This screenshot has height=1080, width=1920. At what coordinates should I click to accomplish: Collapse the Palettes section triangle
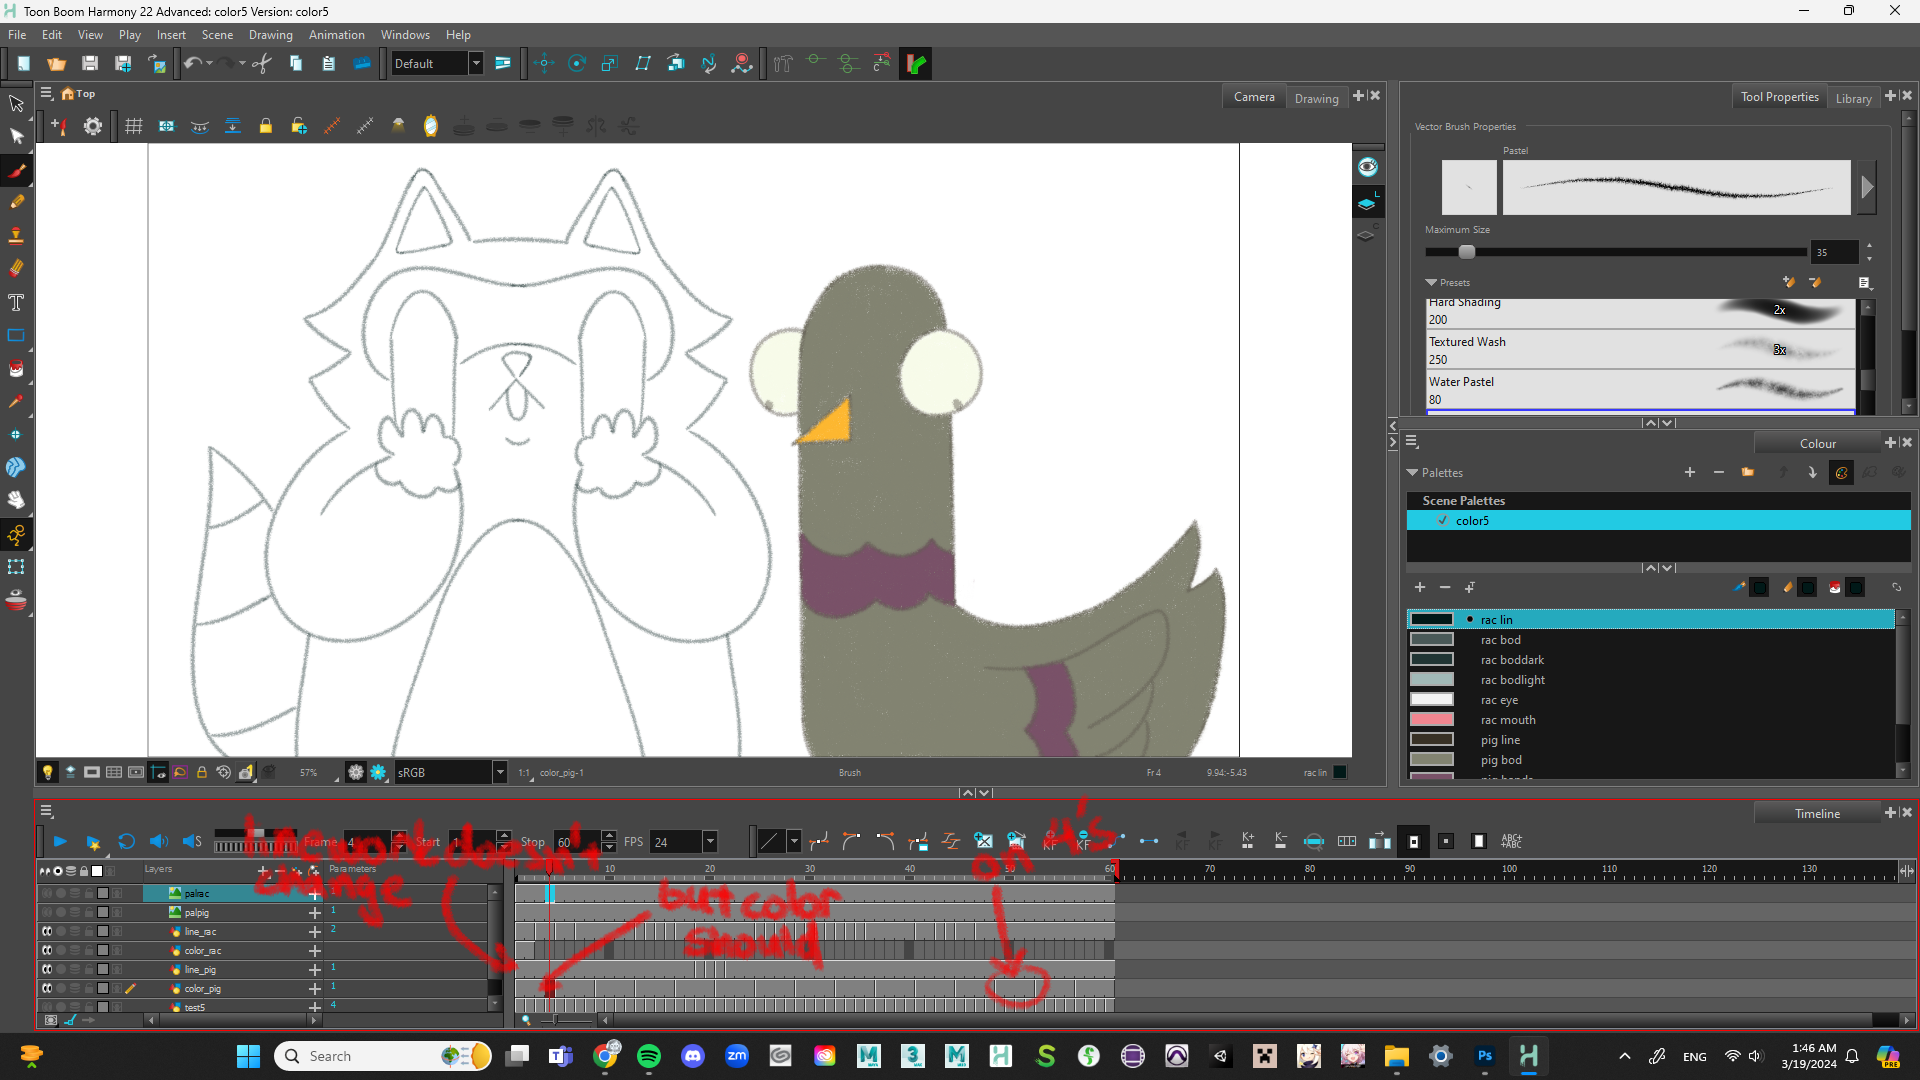(x=1412, y=472)
